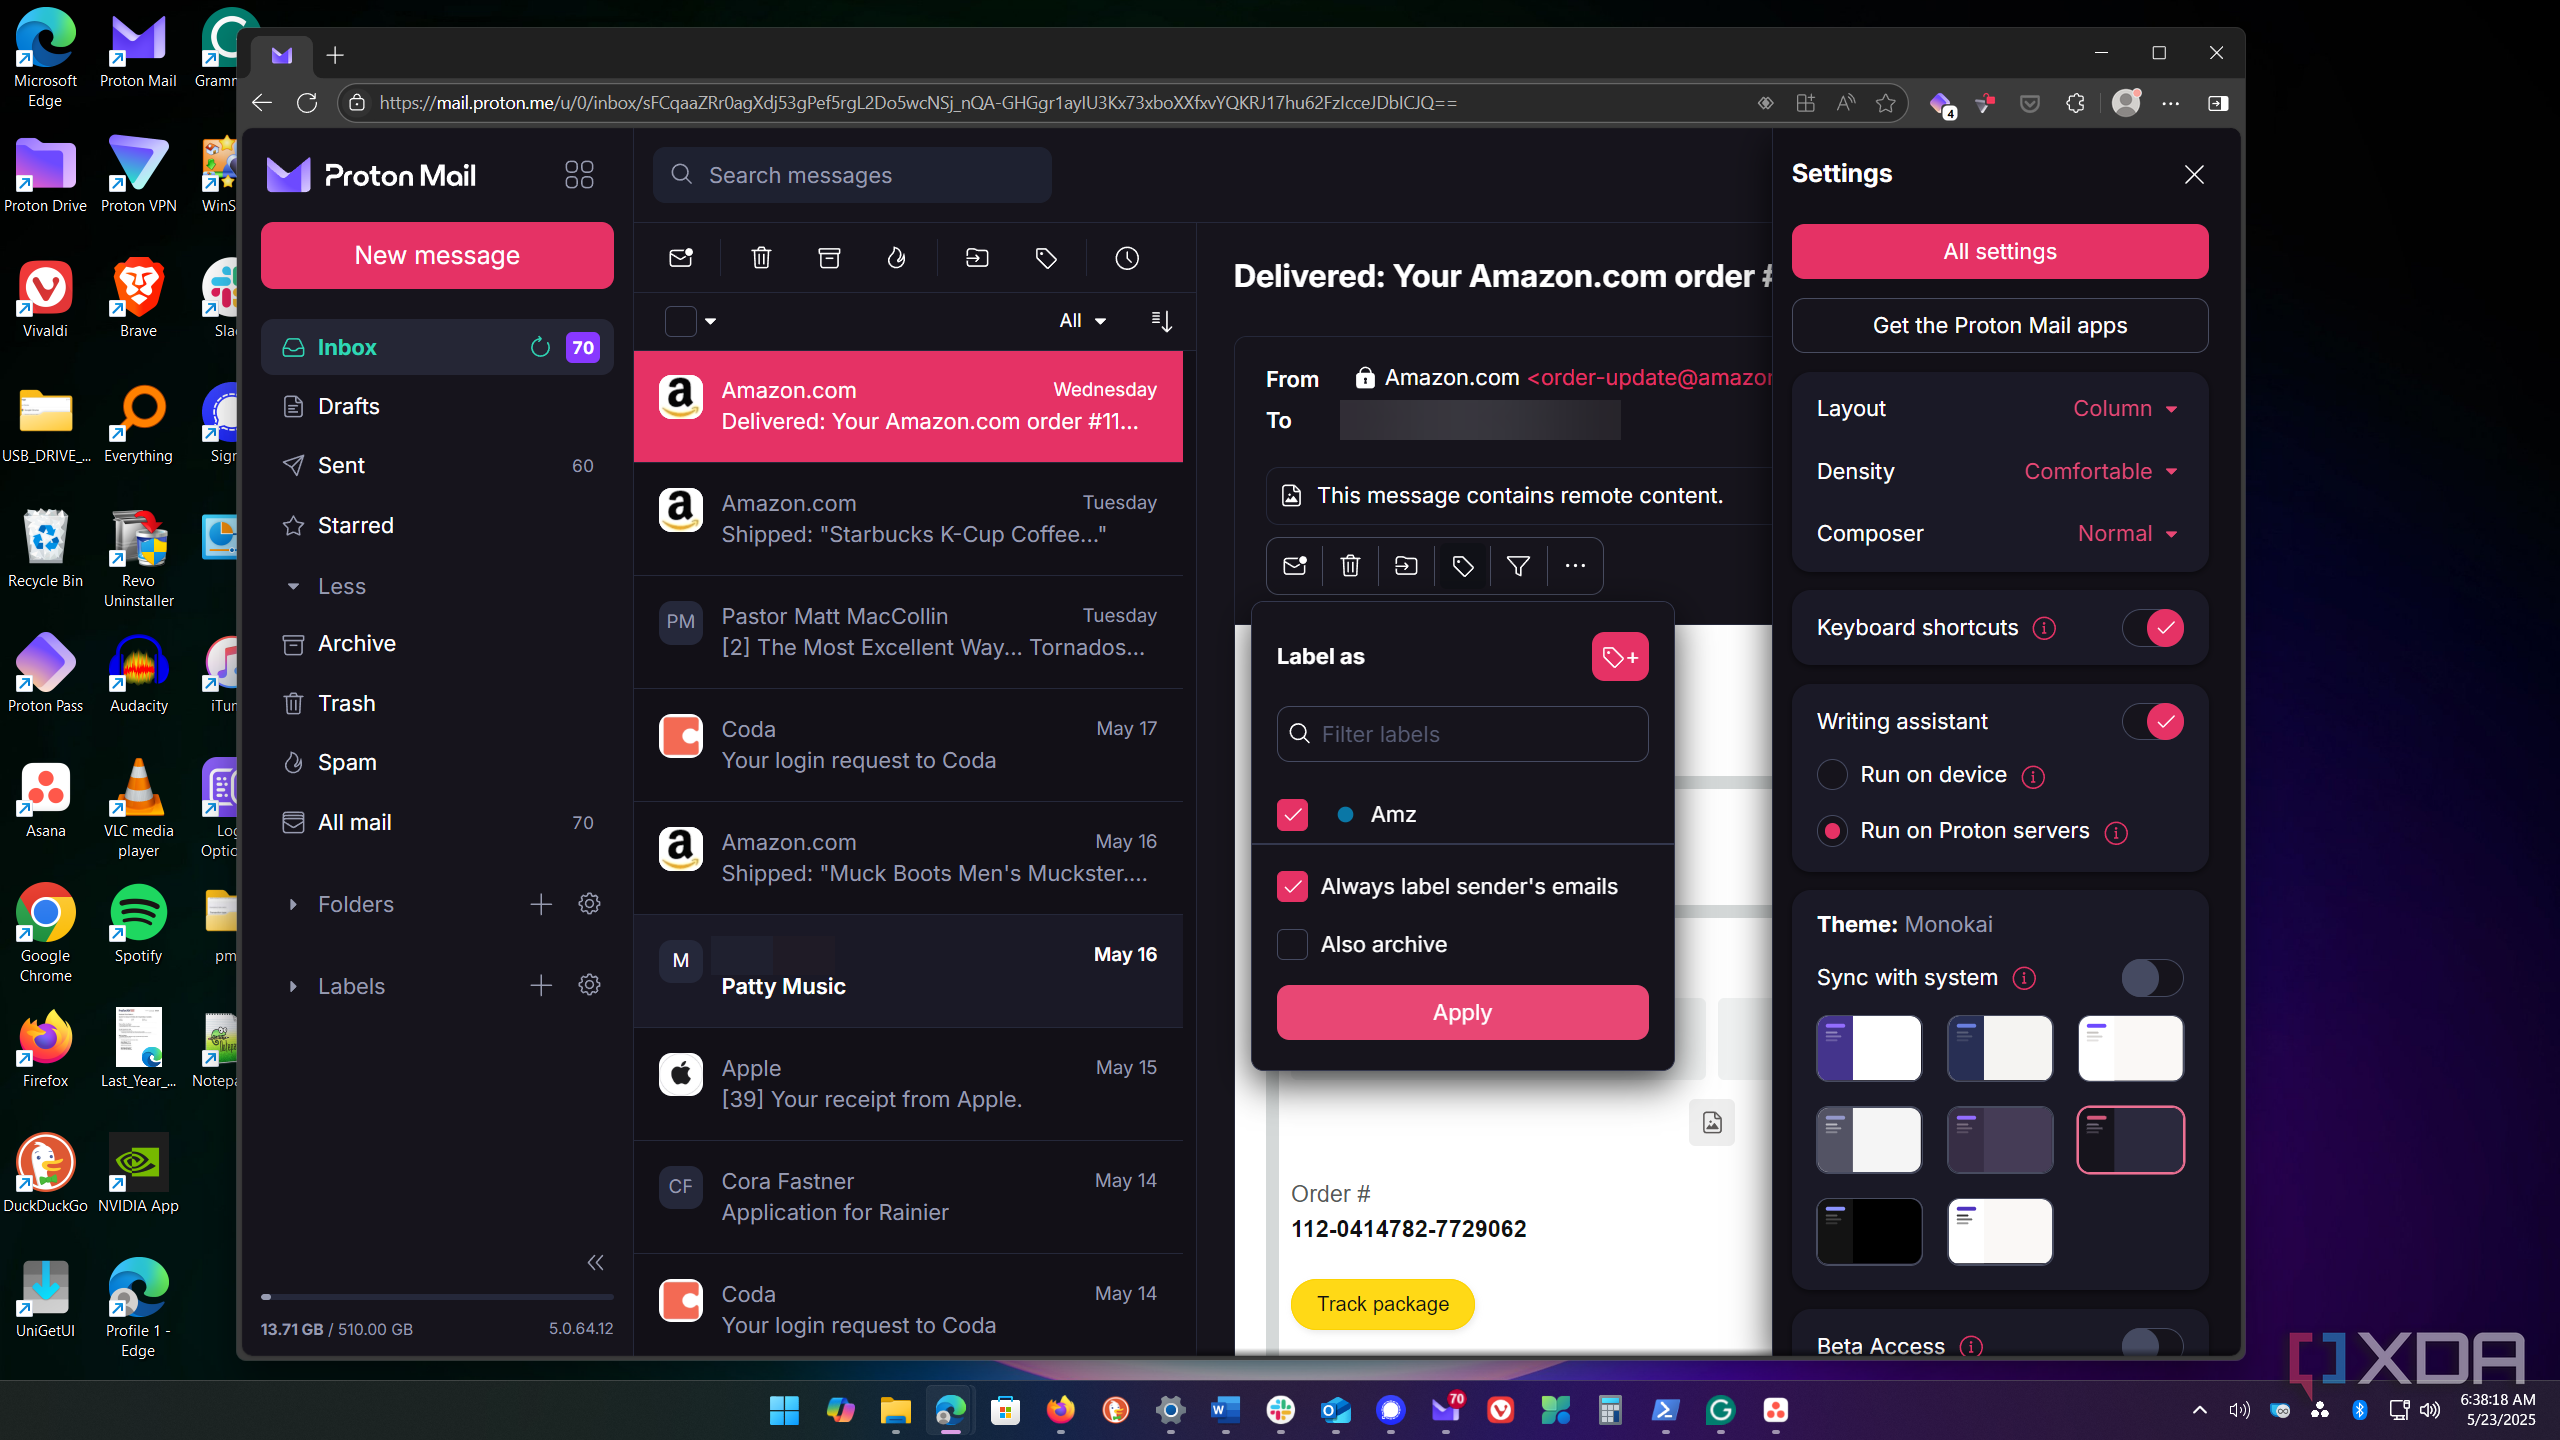This screenshot has width=2560, height=1440.
Task: Click the create new label icon button
Action: click(x=1620, y=657)
